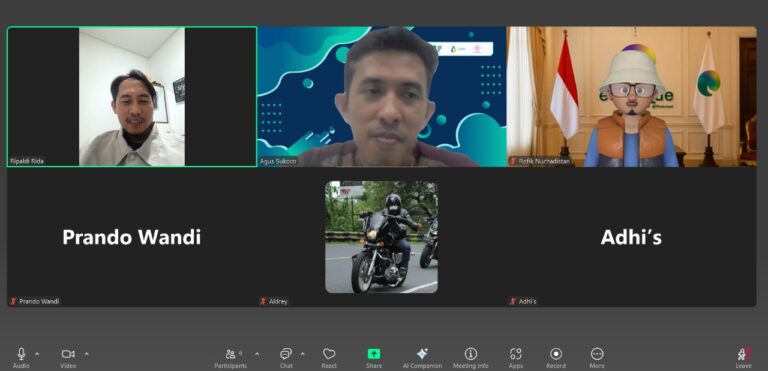
Task: Toggle the Video camera on or off
Action: (68, 357)
